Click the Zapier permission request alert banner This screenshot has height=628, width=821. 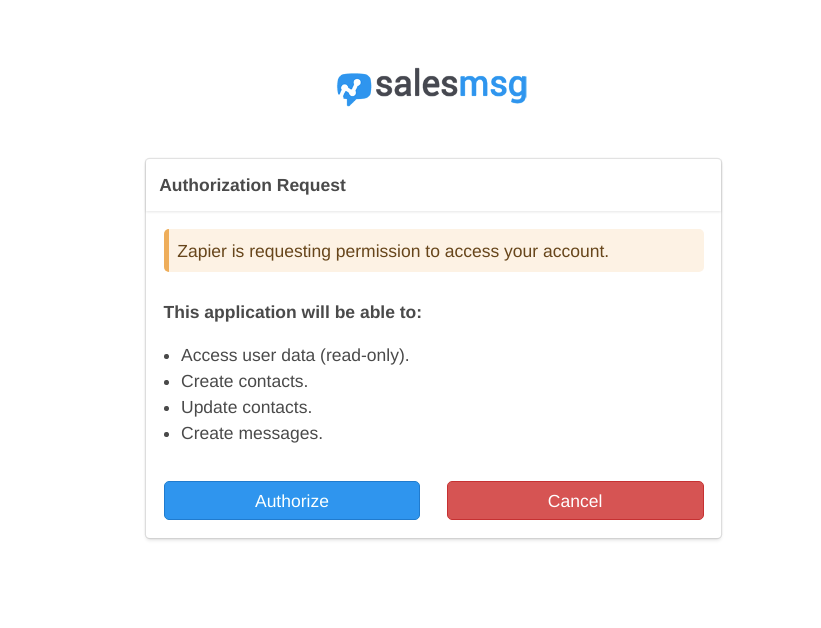(x=434, y=251)
